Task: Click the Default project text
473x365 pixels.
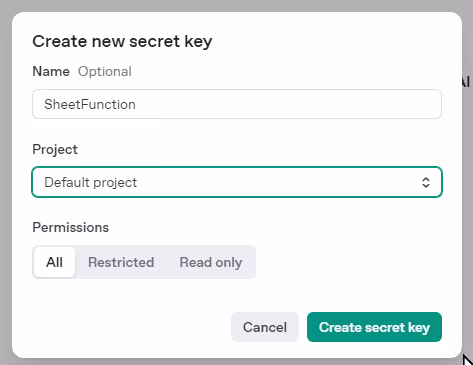Action: coord(91,183)
